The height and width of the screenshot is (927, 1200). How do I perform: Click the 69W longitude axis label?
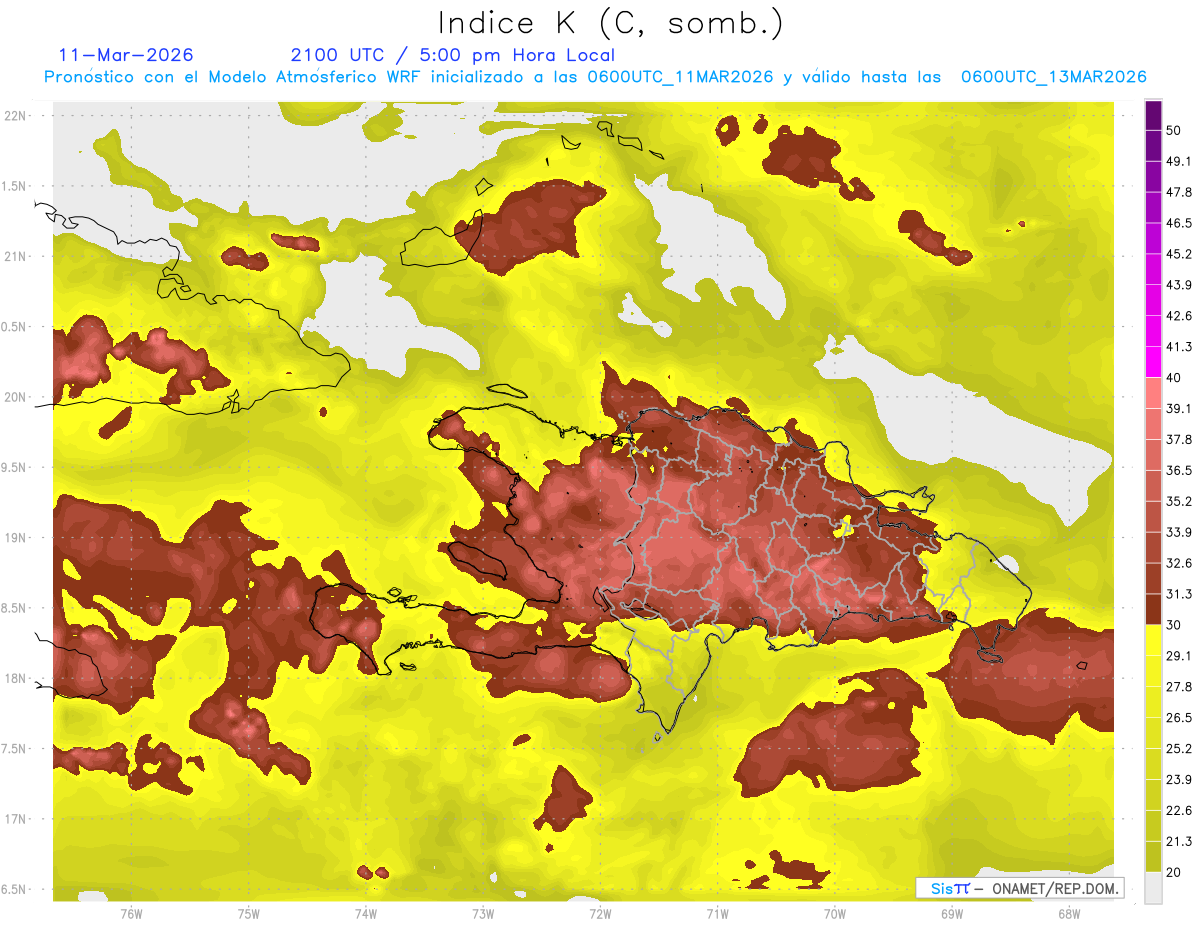pyautogui.click(x=952, y=913)
